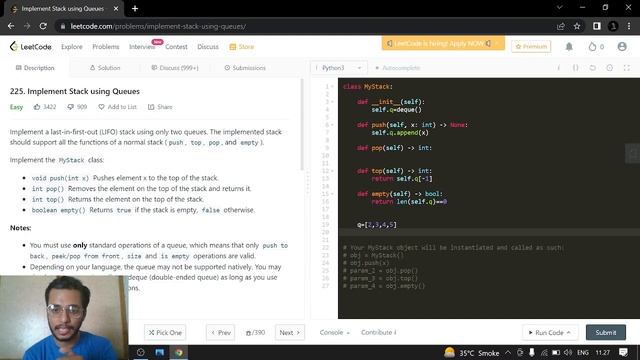Open the browser side panel icon
This screenshot has height=360, width=640.
click(x=596, y=26)
